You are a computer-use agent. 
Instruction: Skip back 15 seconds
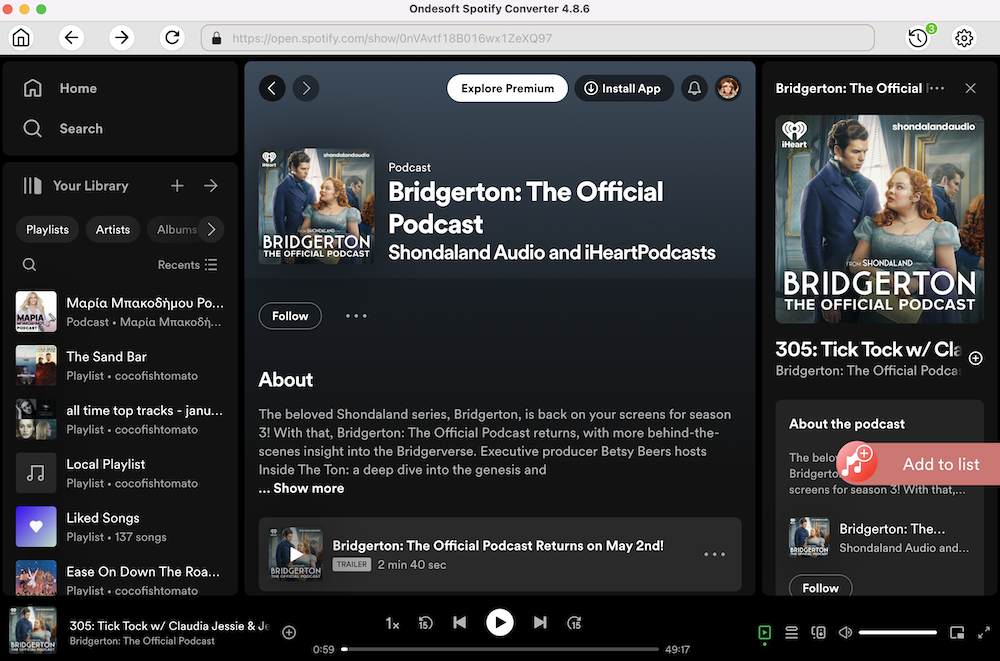tap(425, 623)
